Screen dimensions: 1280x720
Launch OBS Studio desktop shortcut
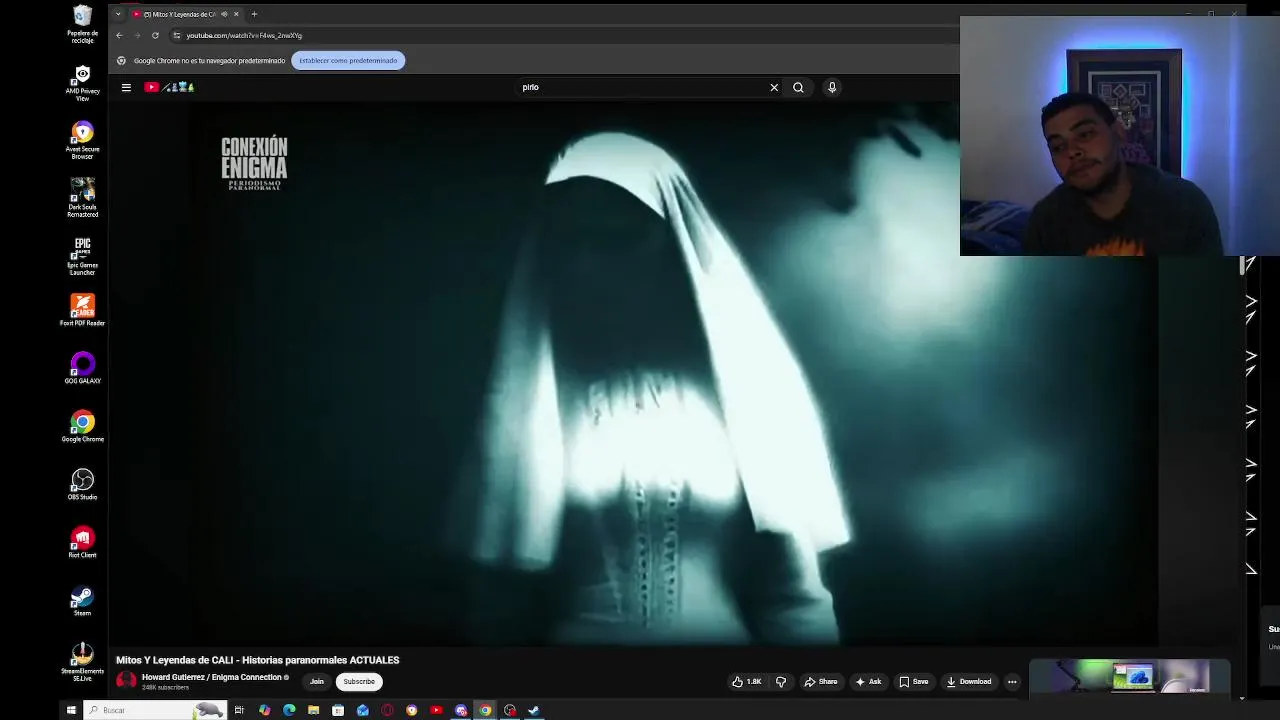[82, 485]
